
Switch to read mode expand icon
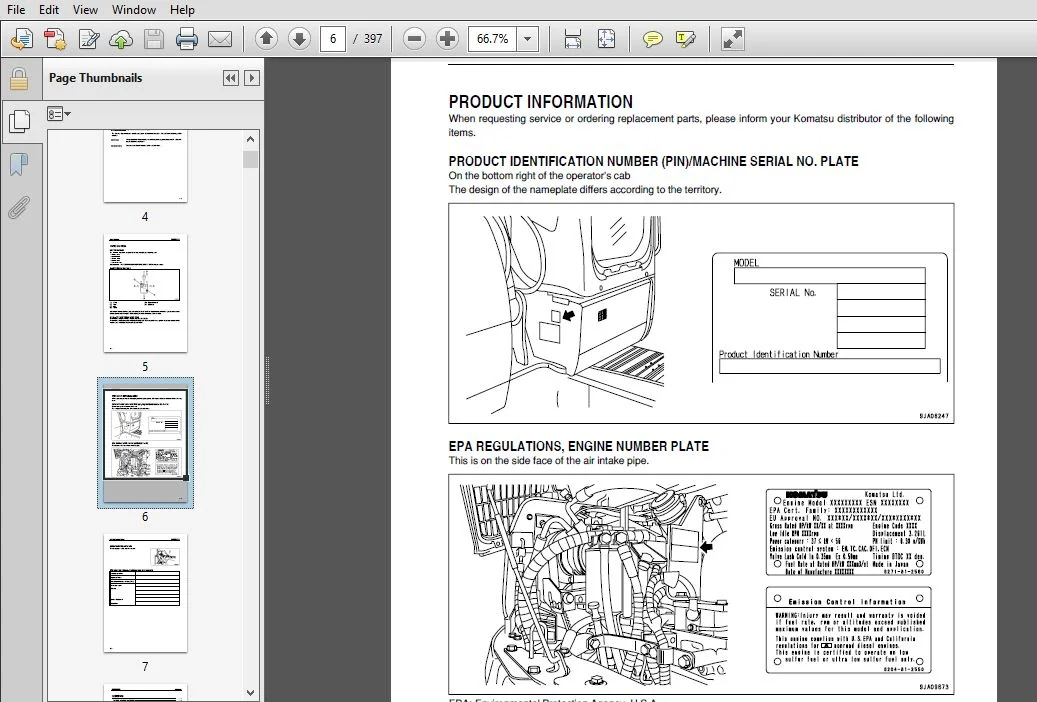(x=732, y=39)
